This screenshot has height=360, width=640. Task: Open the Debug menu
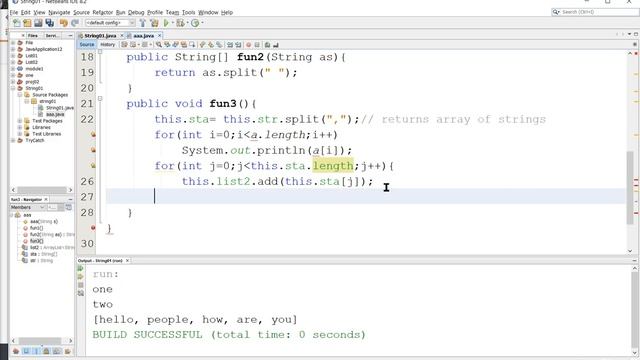pyautogui.click(x=136, y=12)
